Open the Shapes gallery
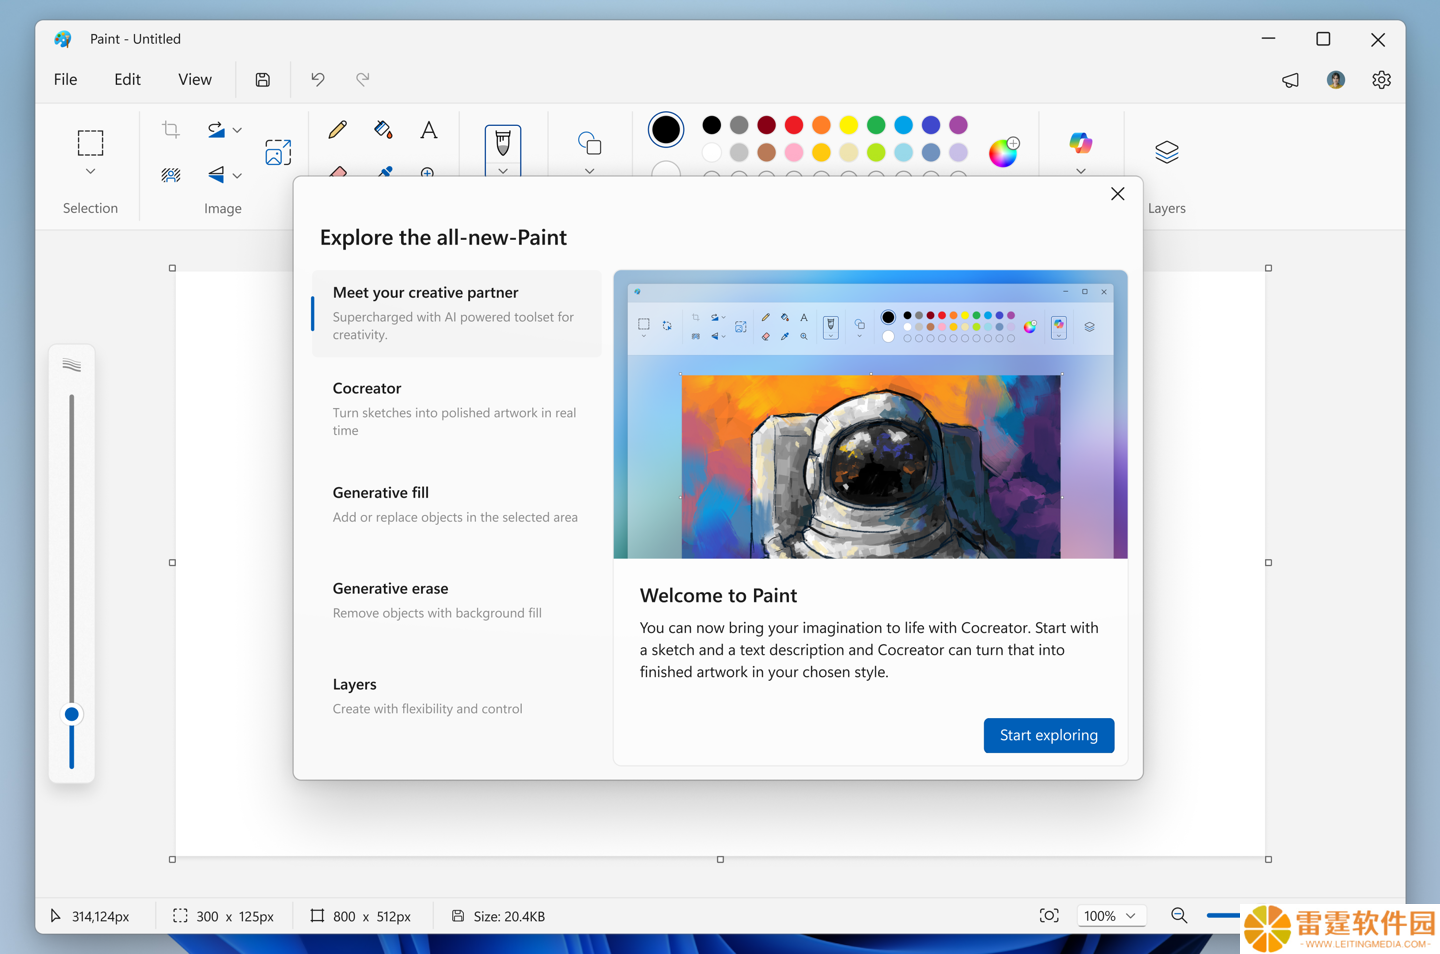 (x=589, y=143)
